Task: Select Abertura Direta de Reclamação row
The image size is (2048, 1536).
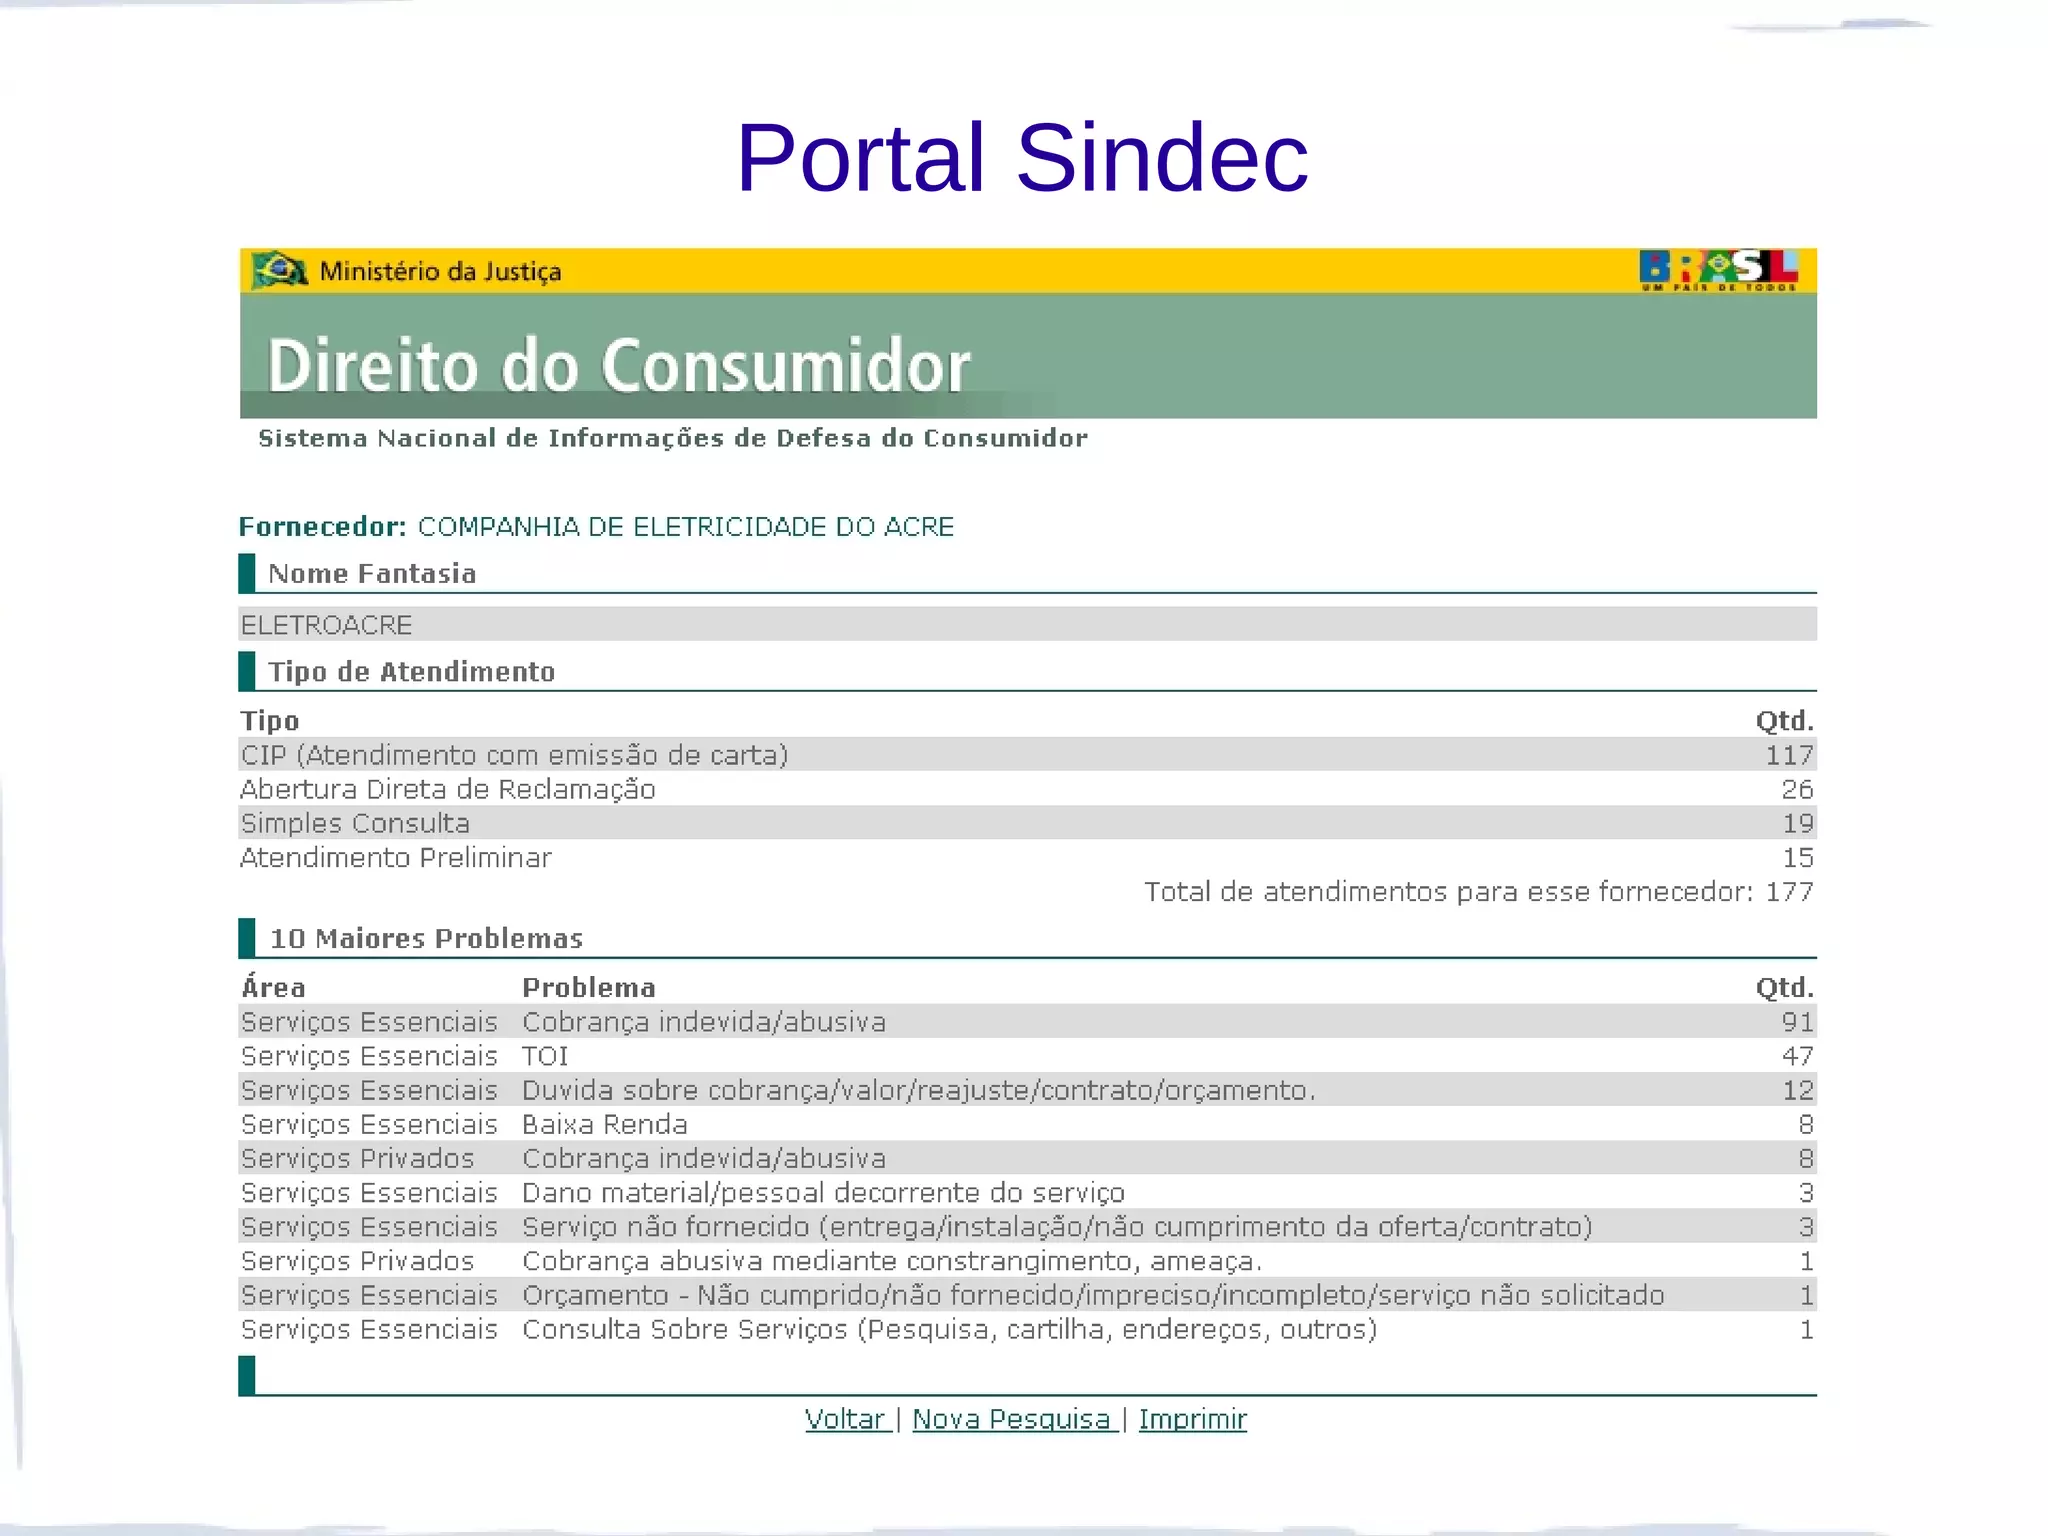Action: 1028,789
